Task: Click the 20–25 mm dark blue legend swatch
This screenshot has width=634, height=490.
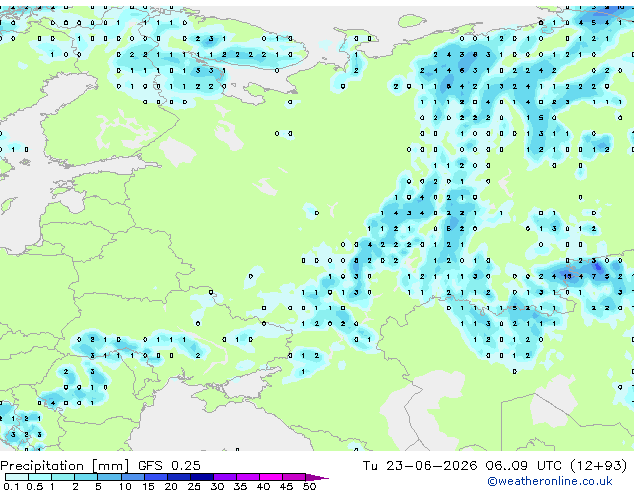Action: pyautogui.click(x=179, y=477)
